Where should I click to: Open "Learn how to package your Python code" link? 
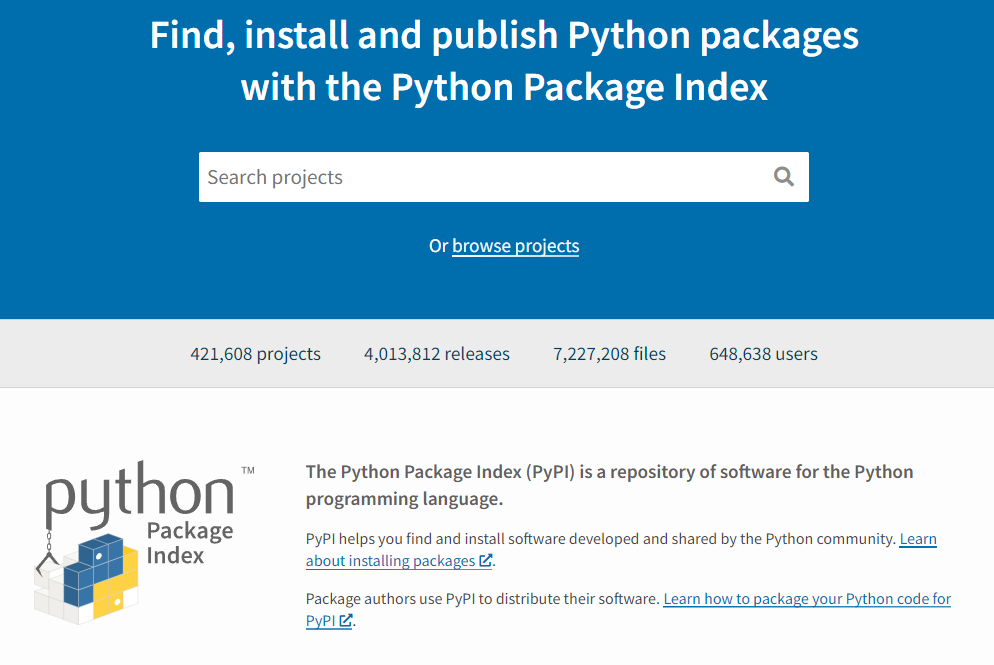806,599
